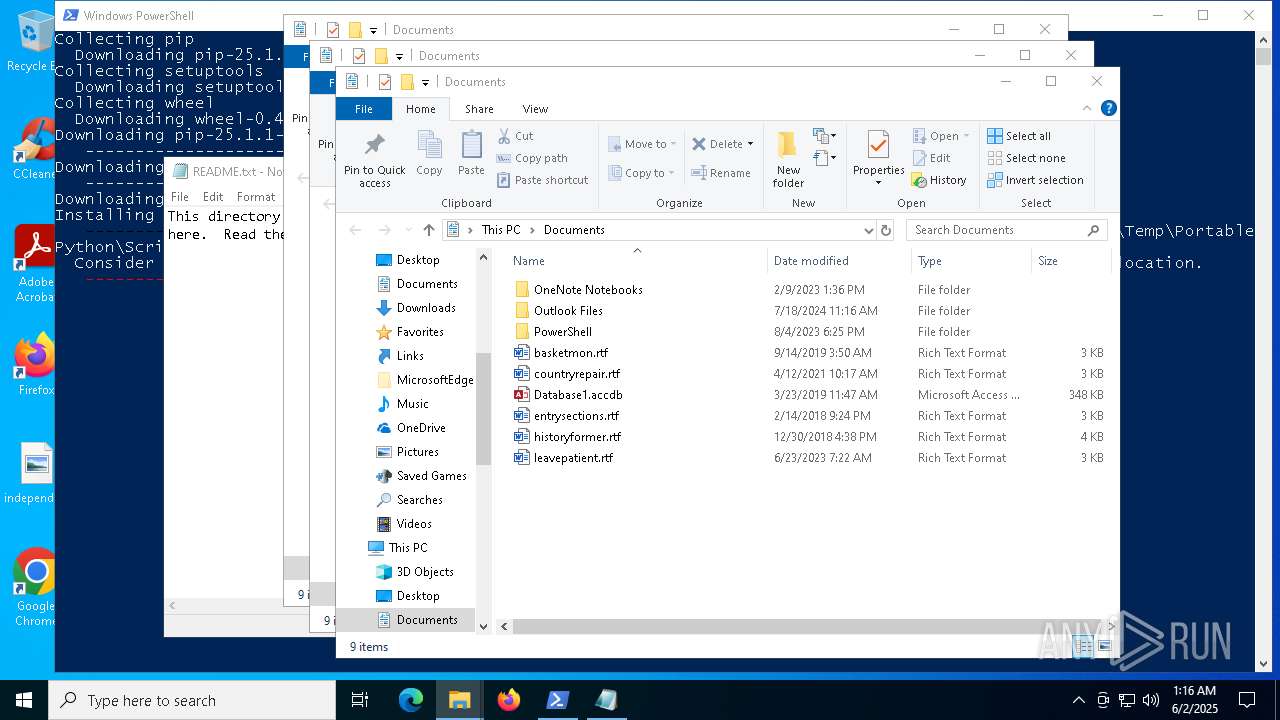The width and height of the screenshot is (1280, 720).
Task: Click the New folder icon
Action: (x=788, y=159)
